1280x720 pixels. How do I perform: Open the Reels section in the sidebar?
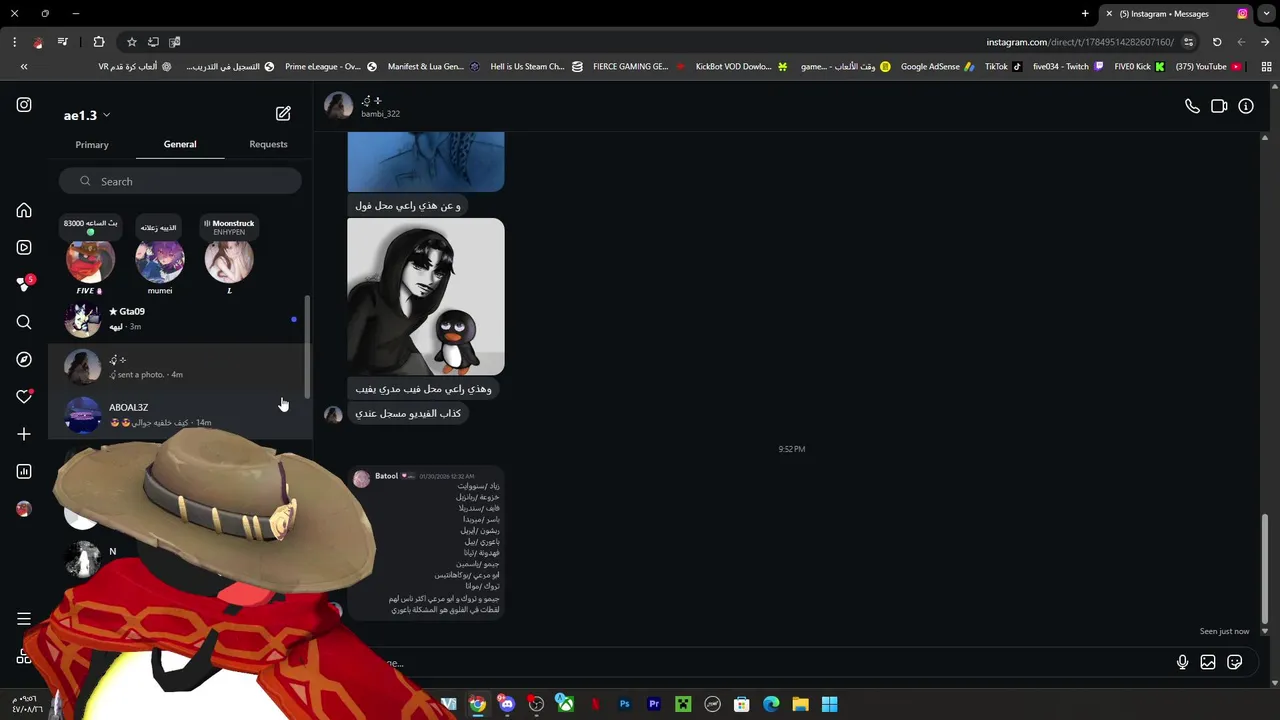point(24,247)
